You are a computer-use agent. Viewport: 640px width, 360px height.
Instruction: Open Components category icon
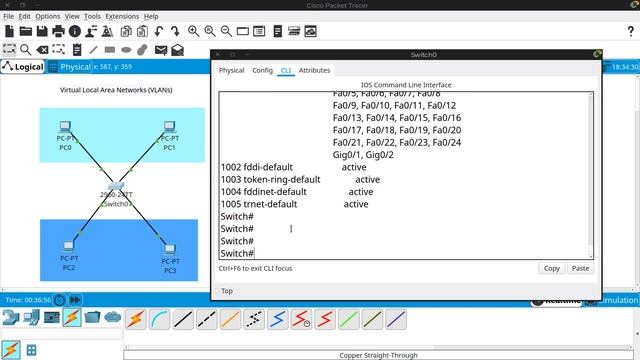[x=52, y=317]
